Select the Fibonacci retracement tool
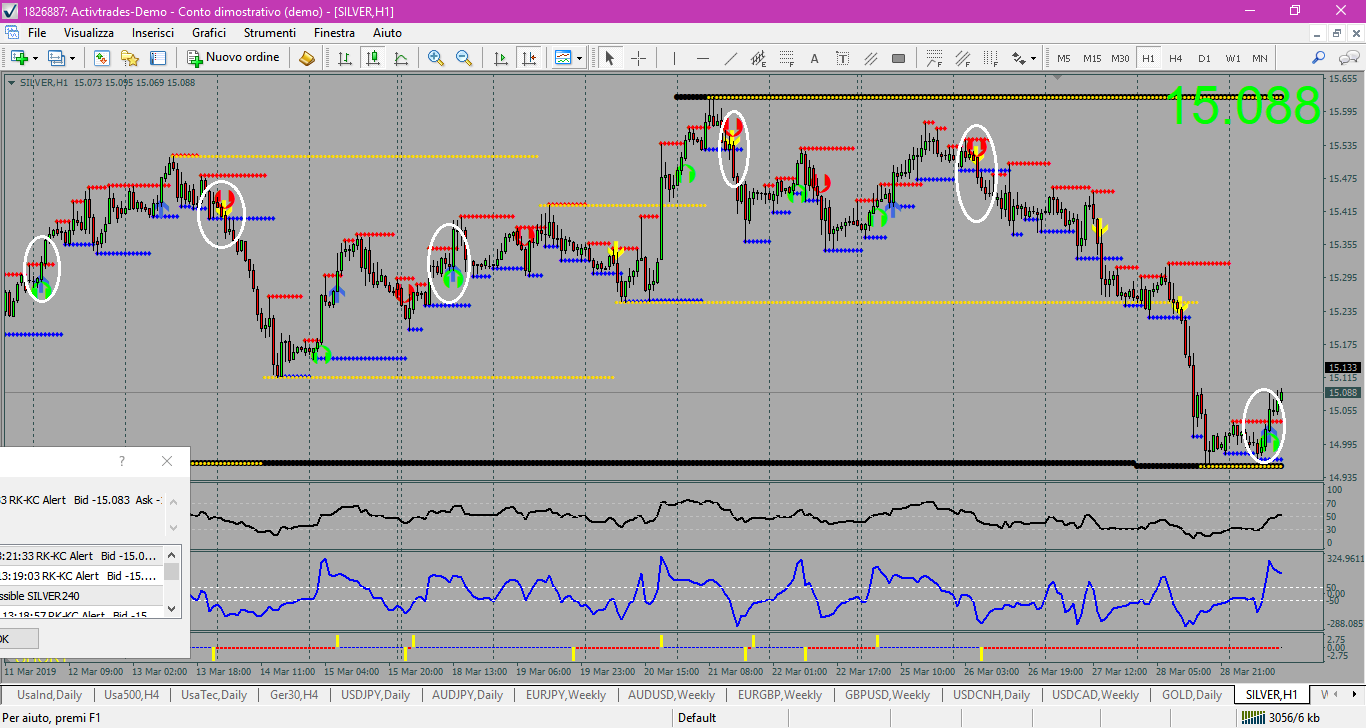1366x728 pixels. [x=787, y=58]
